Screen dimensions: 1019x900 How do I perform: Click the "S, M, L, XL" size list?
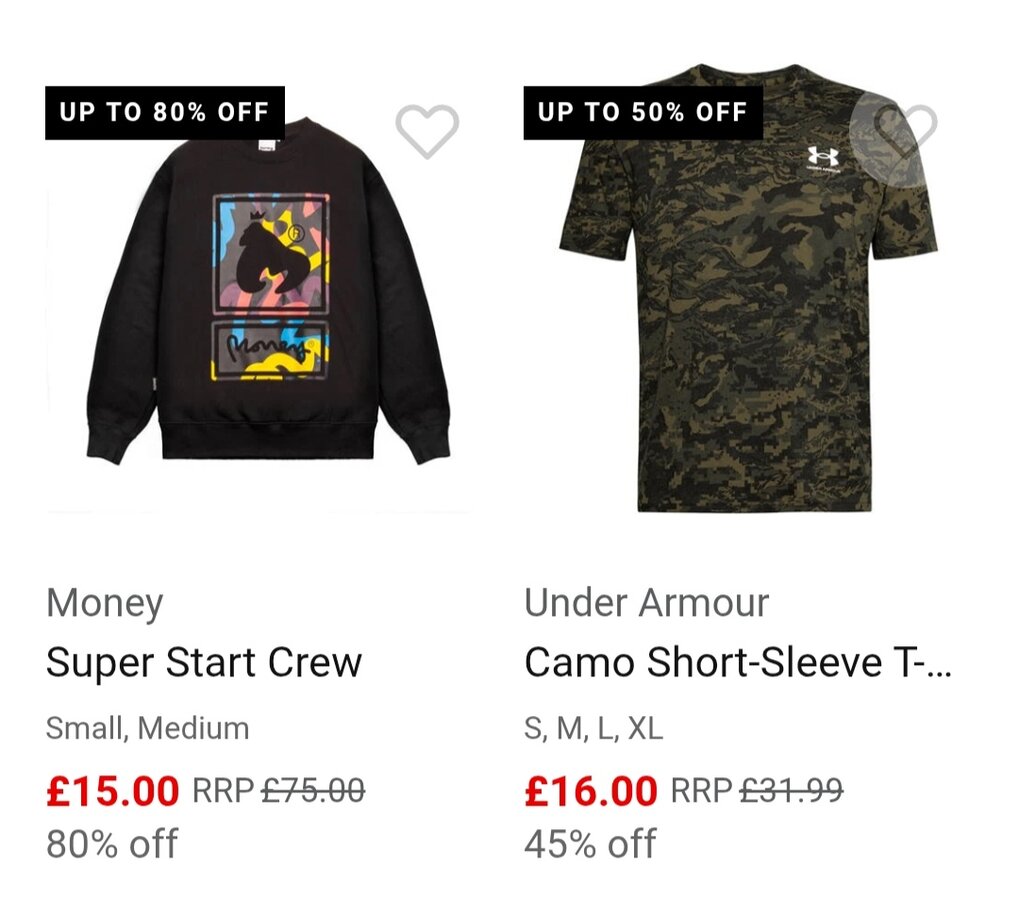click(x=593, y=728)
